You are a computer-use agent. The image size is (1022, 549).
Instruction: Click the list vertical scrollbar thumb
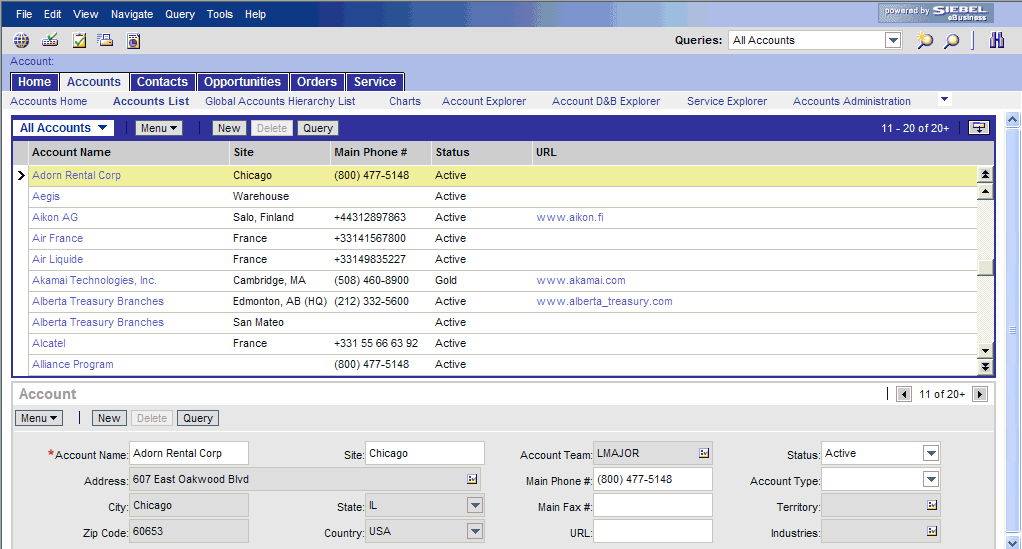point(986,267)
